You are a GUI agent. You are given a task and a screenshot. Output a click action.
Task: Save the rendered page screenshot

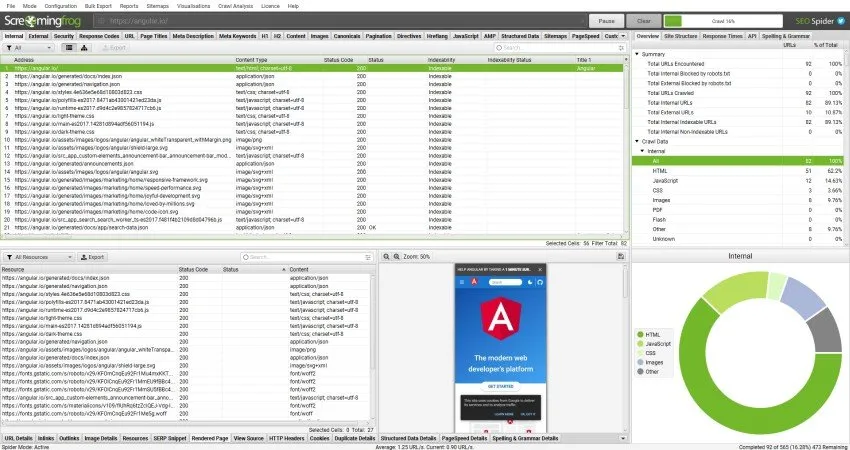[x=622, y=257]
